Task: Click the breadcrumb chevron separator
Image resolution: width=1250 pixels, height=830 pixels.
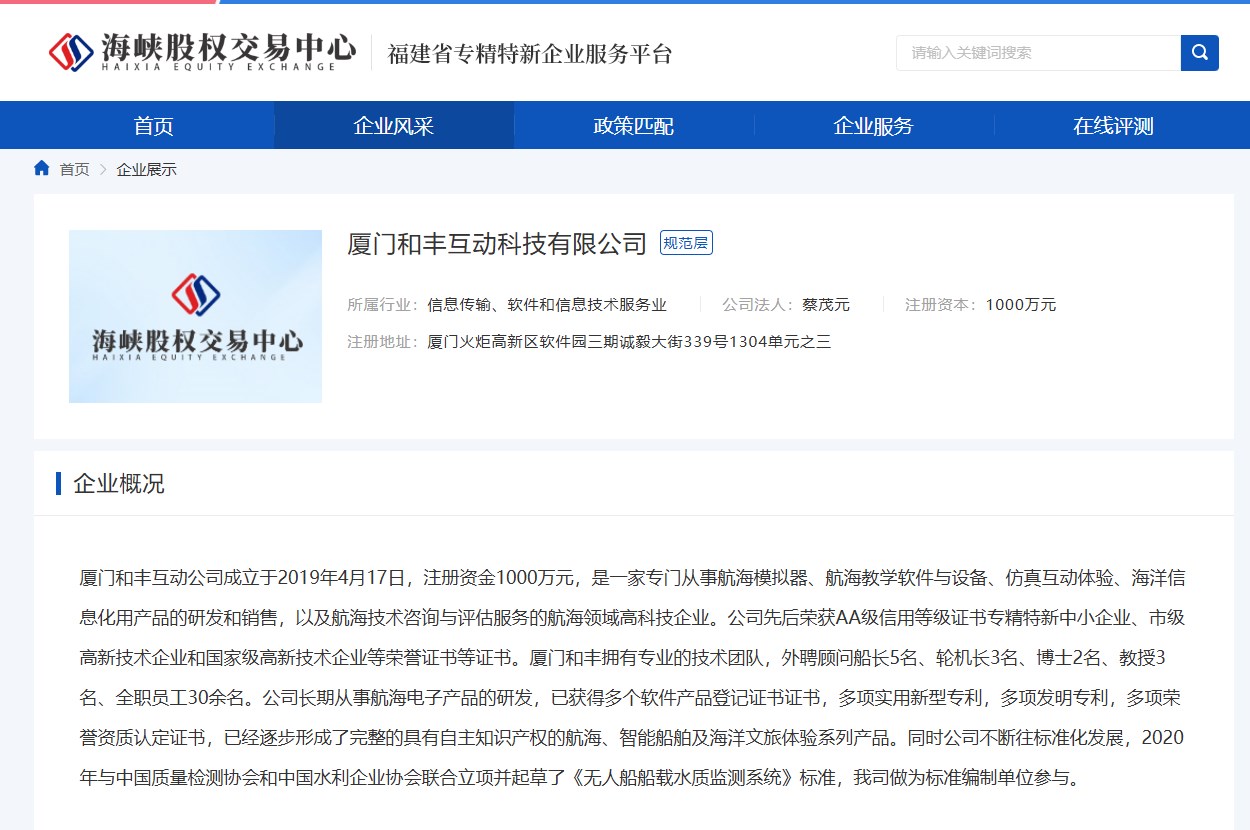Action: (x=103, y=170)
